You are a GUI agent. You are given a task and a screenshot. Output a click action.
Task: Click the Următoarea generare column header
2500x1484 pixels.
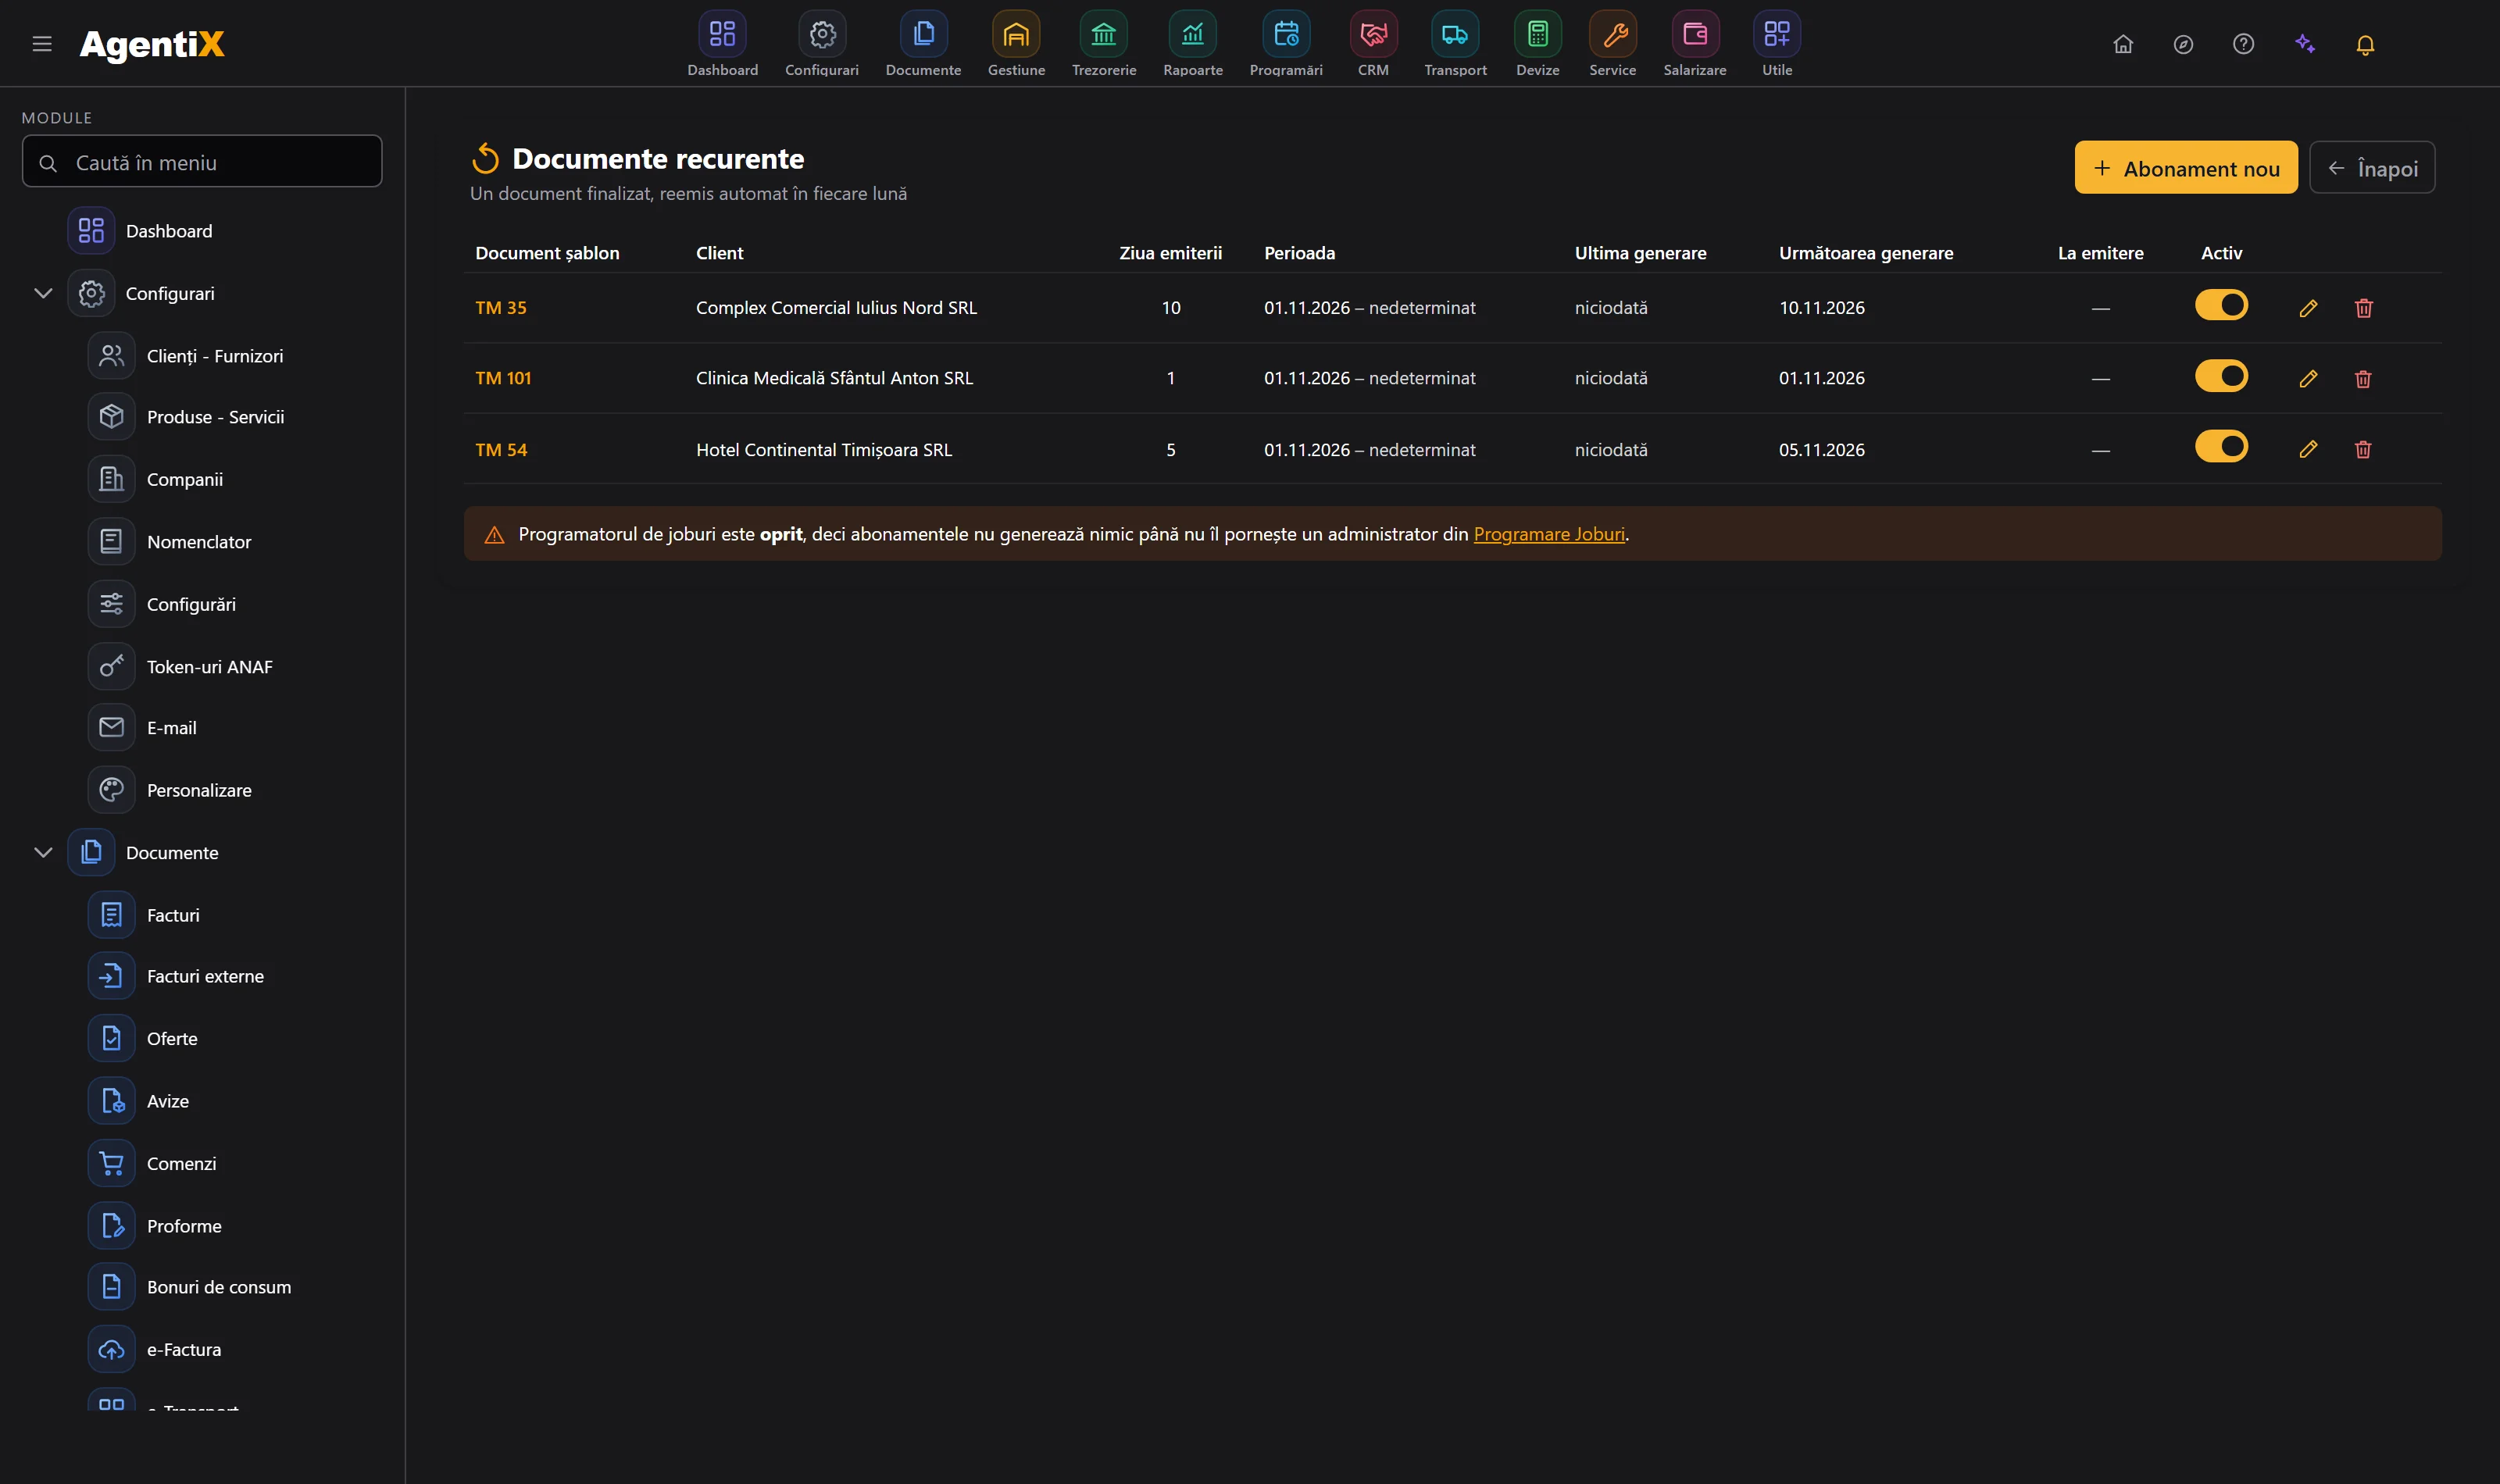(x=1866, y=253)
